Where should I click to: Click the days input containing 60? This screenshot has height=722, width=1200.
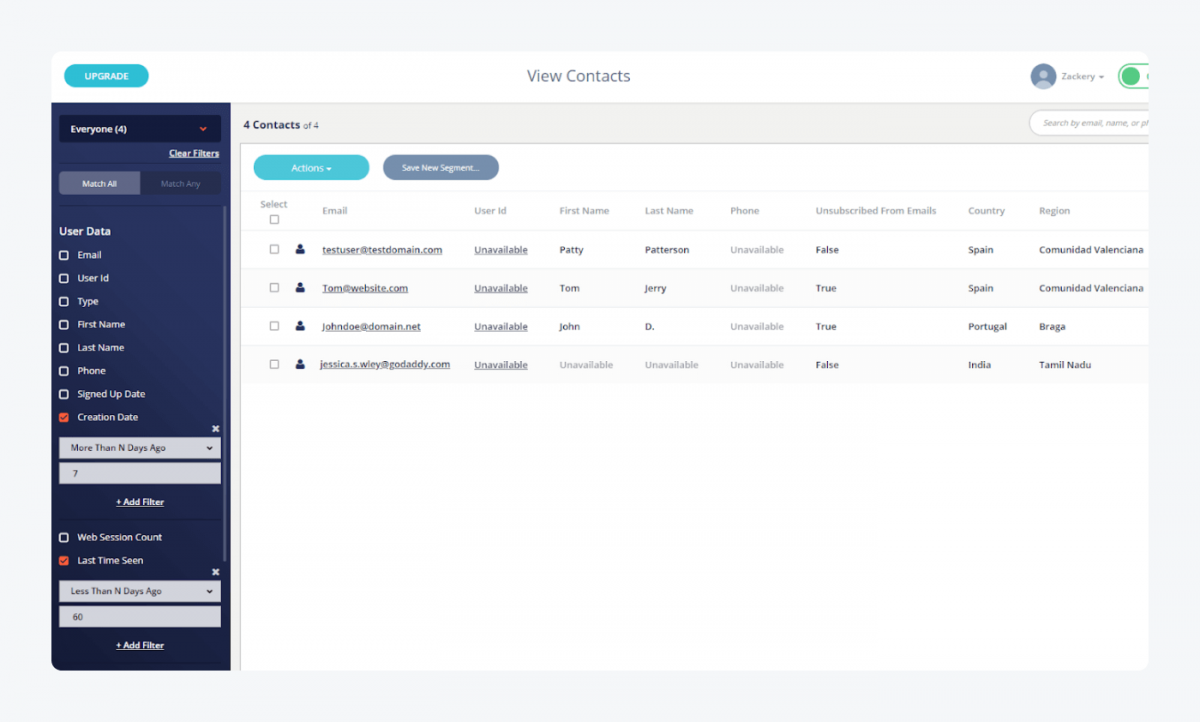tap(140, 617)
